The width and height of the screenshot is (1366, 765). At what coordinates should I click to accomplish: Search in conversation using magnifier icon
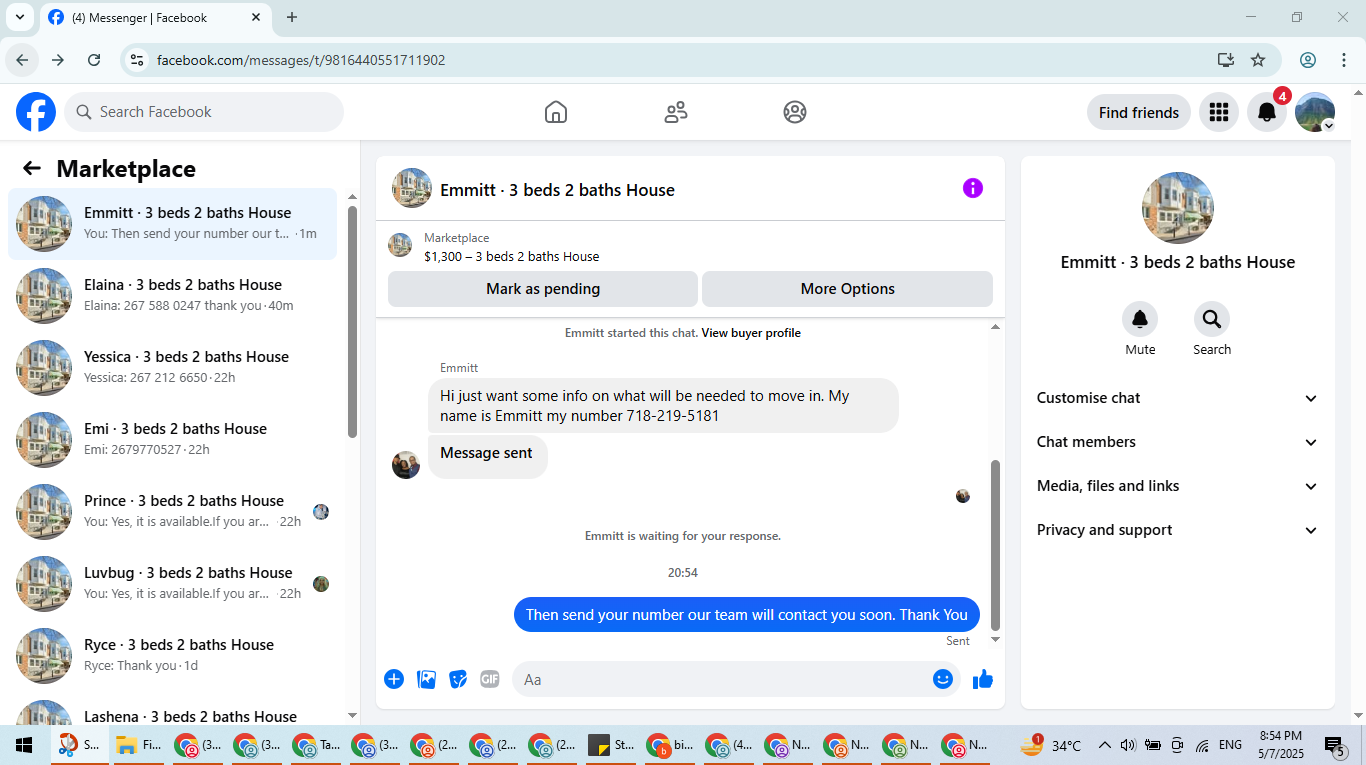[x=1212, y=319]
